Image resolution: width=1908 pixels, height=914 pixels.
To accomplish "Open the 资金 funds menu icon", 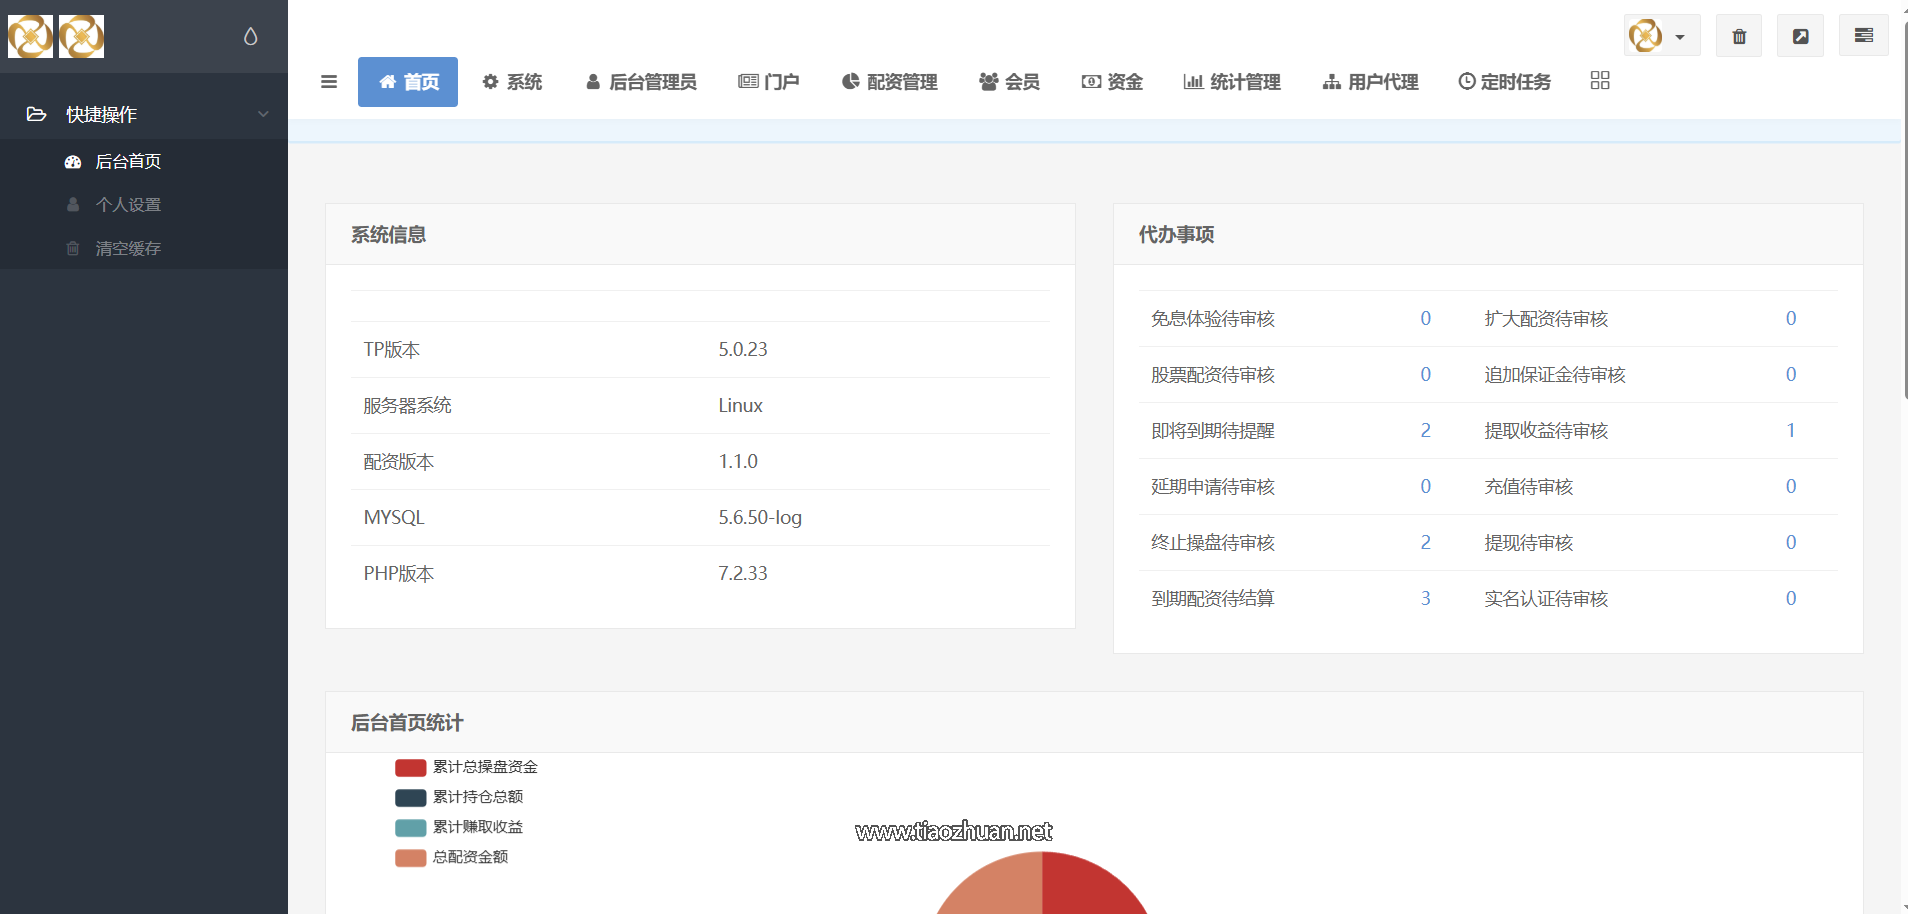I will (x=1090, y=82).
